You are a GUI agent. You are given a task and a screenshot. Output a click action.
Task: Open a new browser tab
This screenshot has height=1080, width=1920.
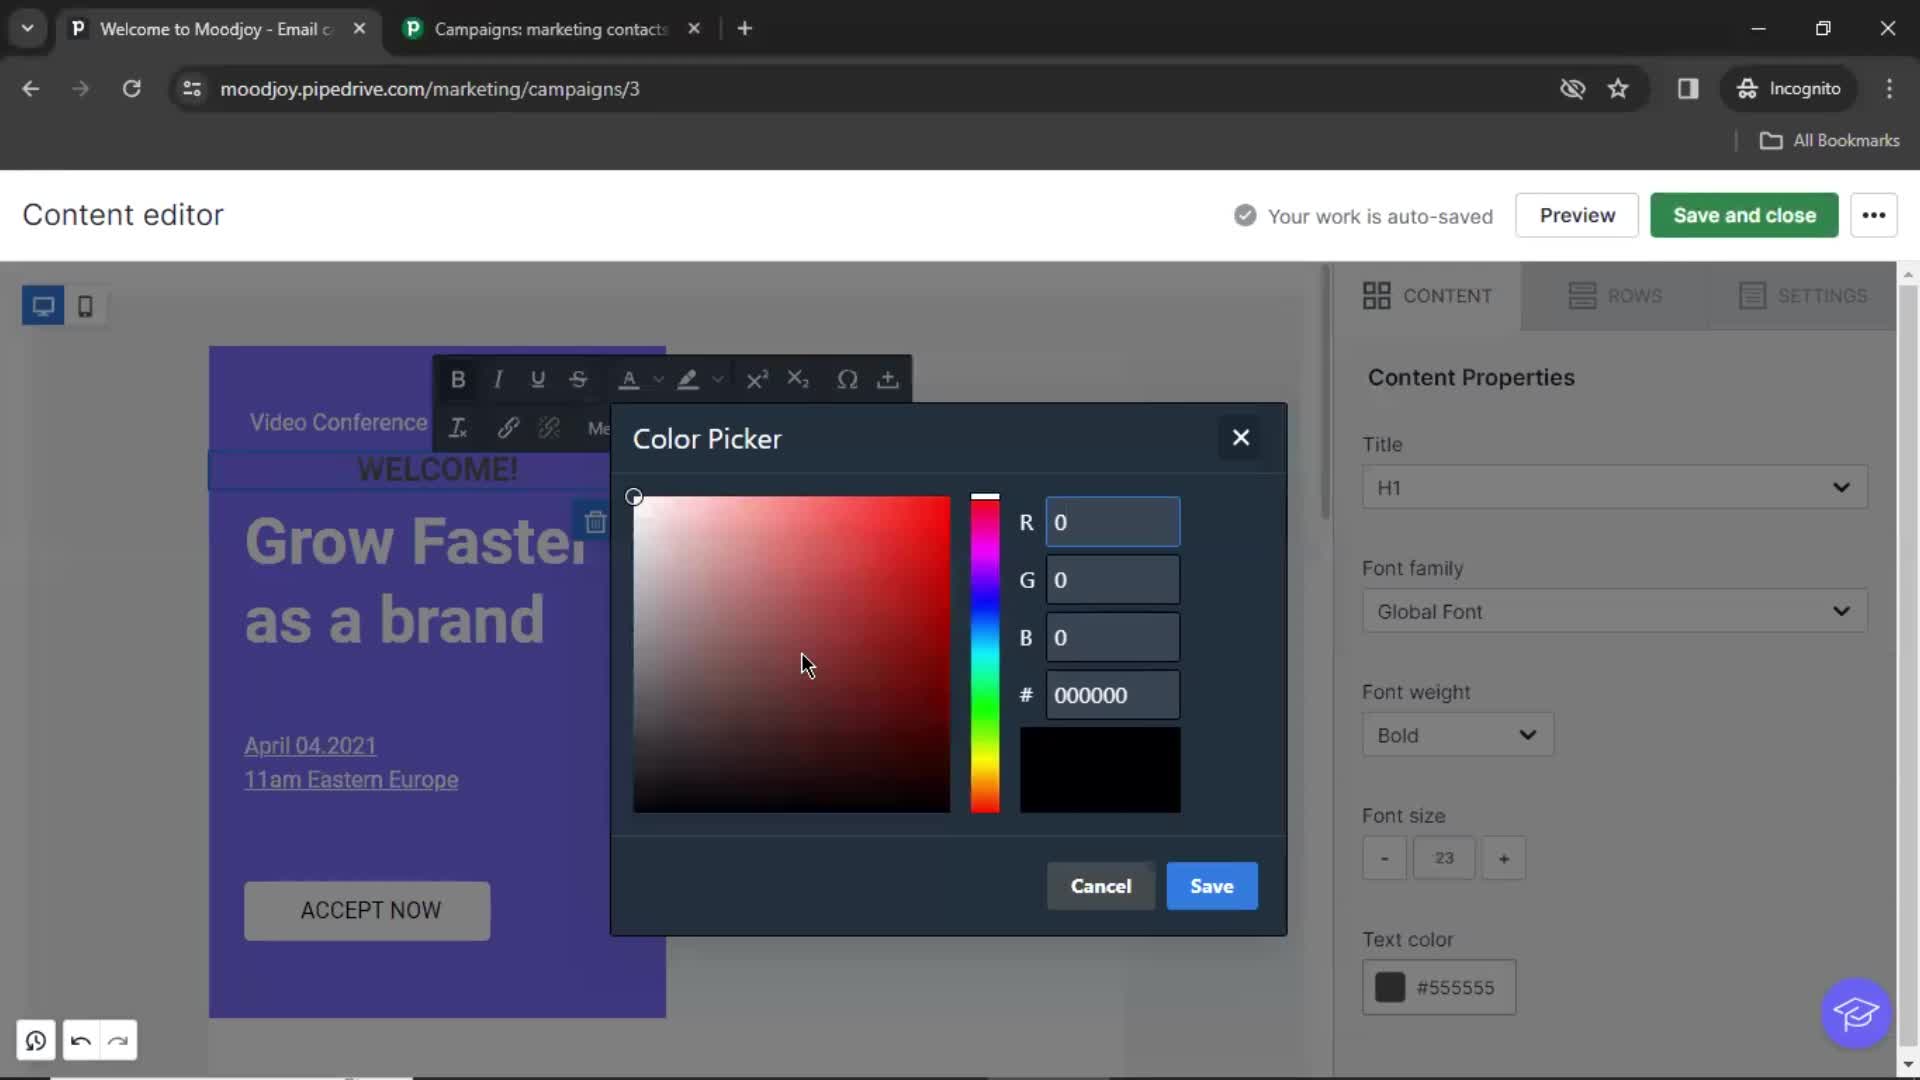[x=745, y=29]
